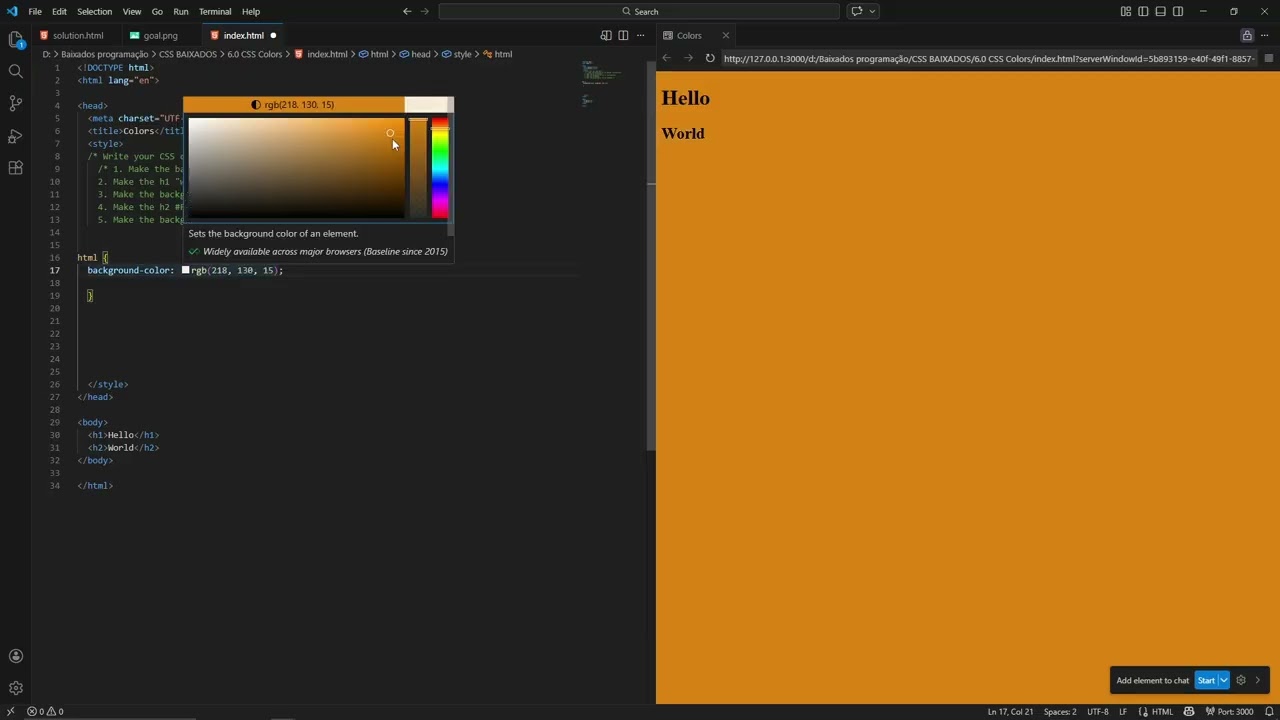Click the Start button for element chat

click(x=1206, y=680)
